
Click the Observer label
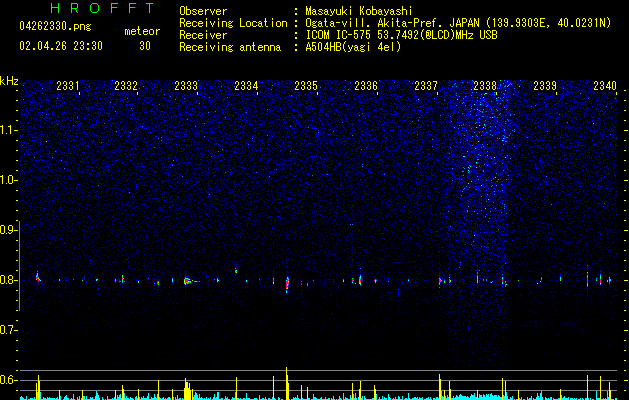pyautogui.click(x=203, y=11)
